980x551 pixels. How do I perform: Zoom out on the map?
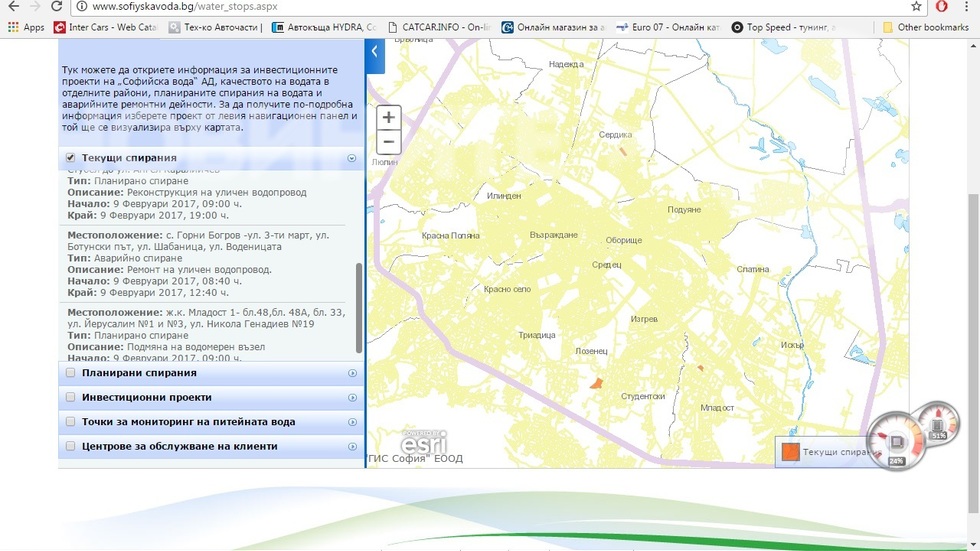click(389, 143)
